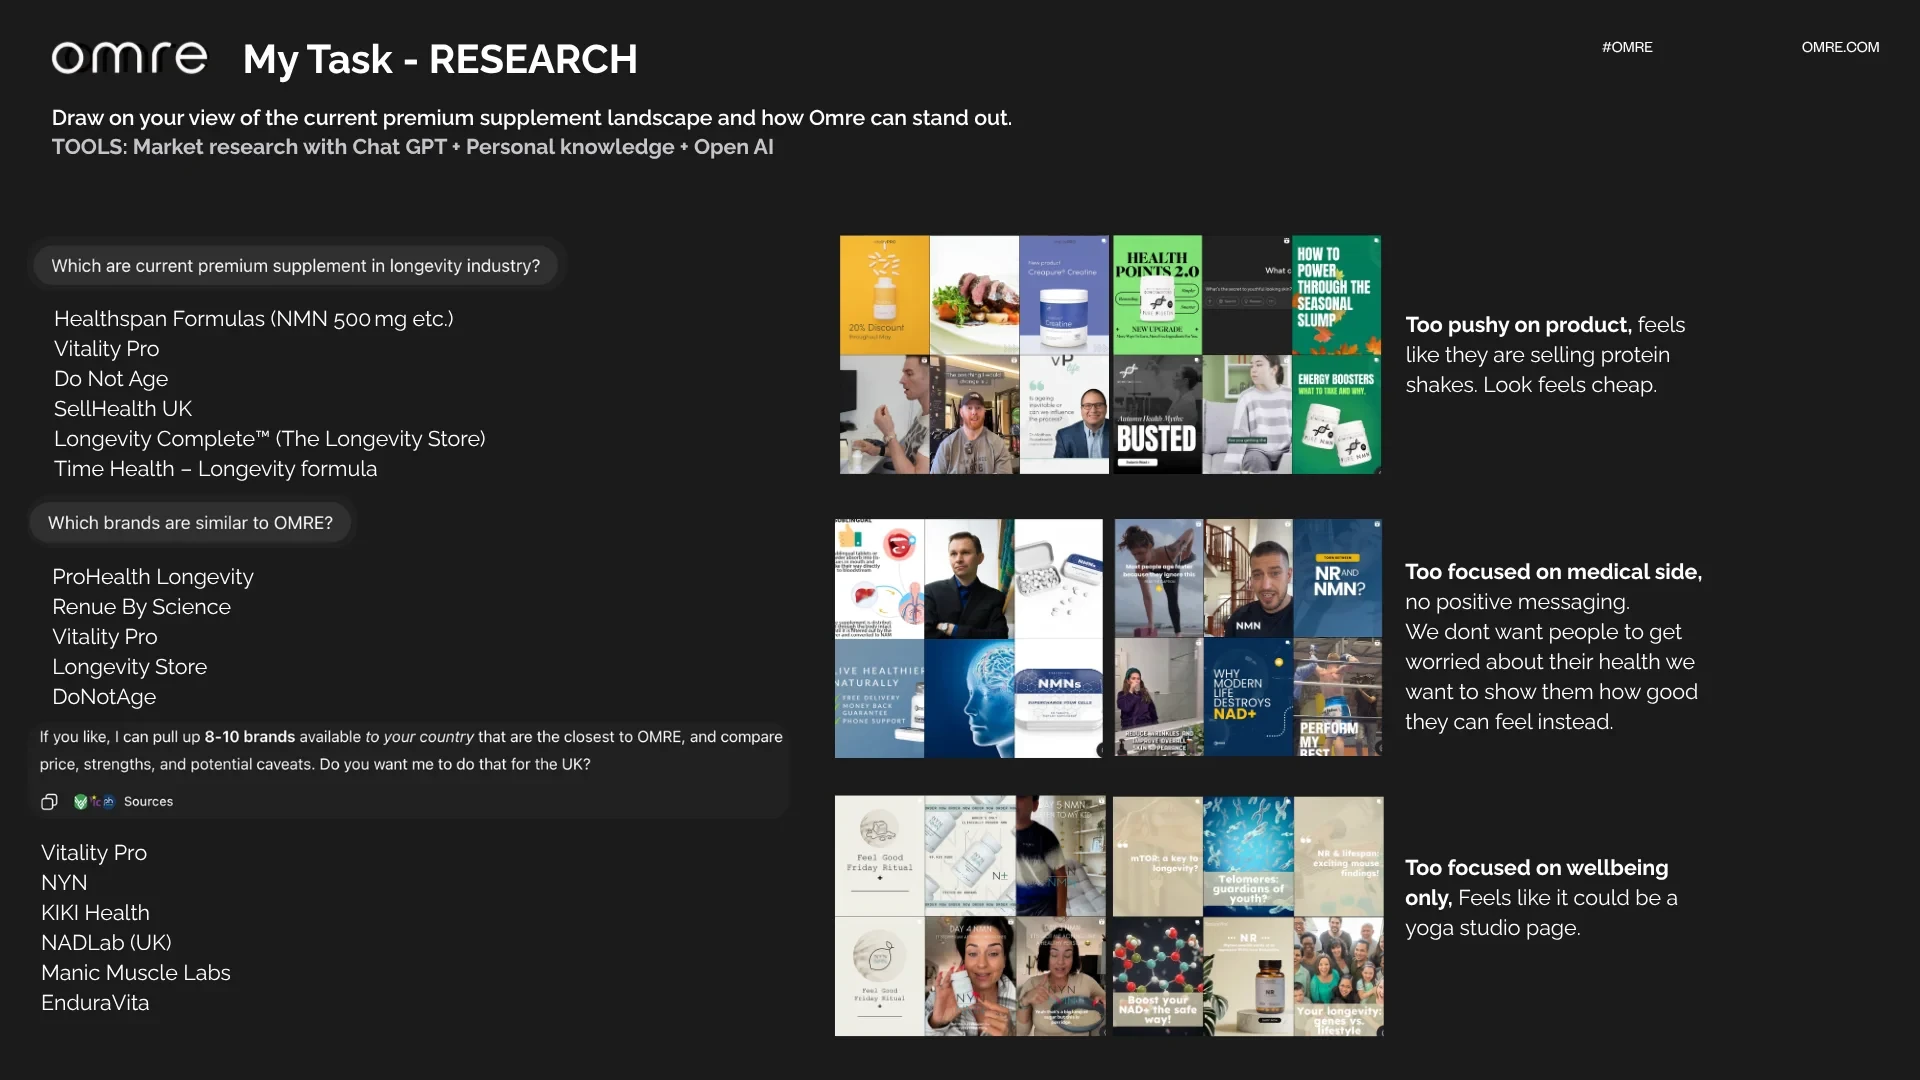Open the 'Why modern life destroys NAD+' thumbnail

(1248, 697)
